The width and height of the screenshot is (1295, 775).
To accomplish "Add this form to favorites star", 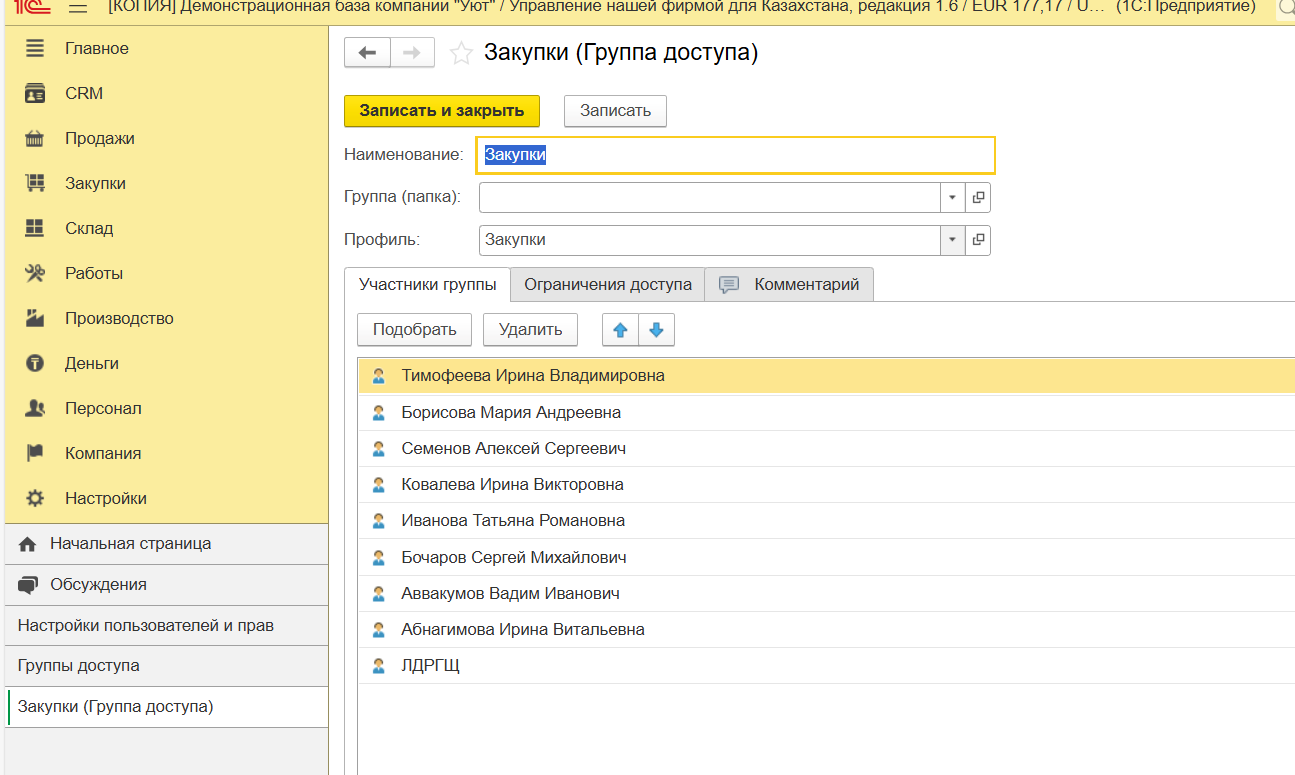I will point(461,54).
